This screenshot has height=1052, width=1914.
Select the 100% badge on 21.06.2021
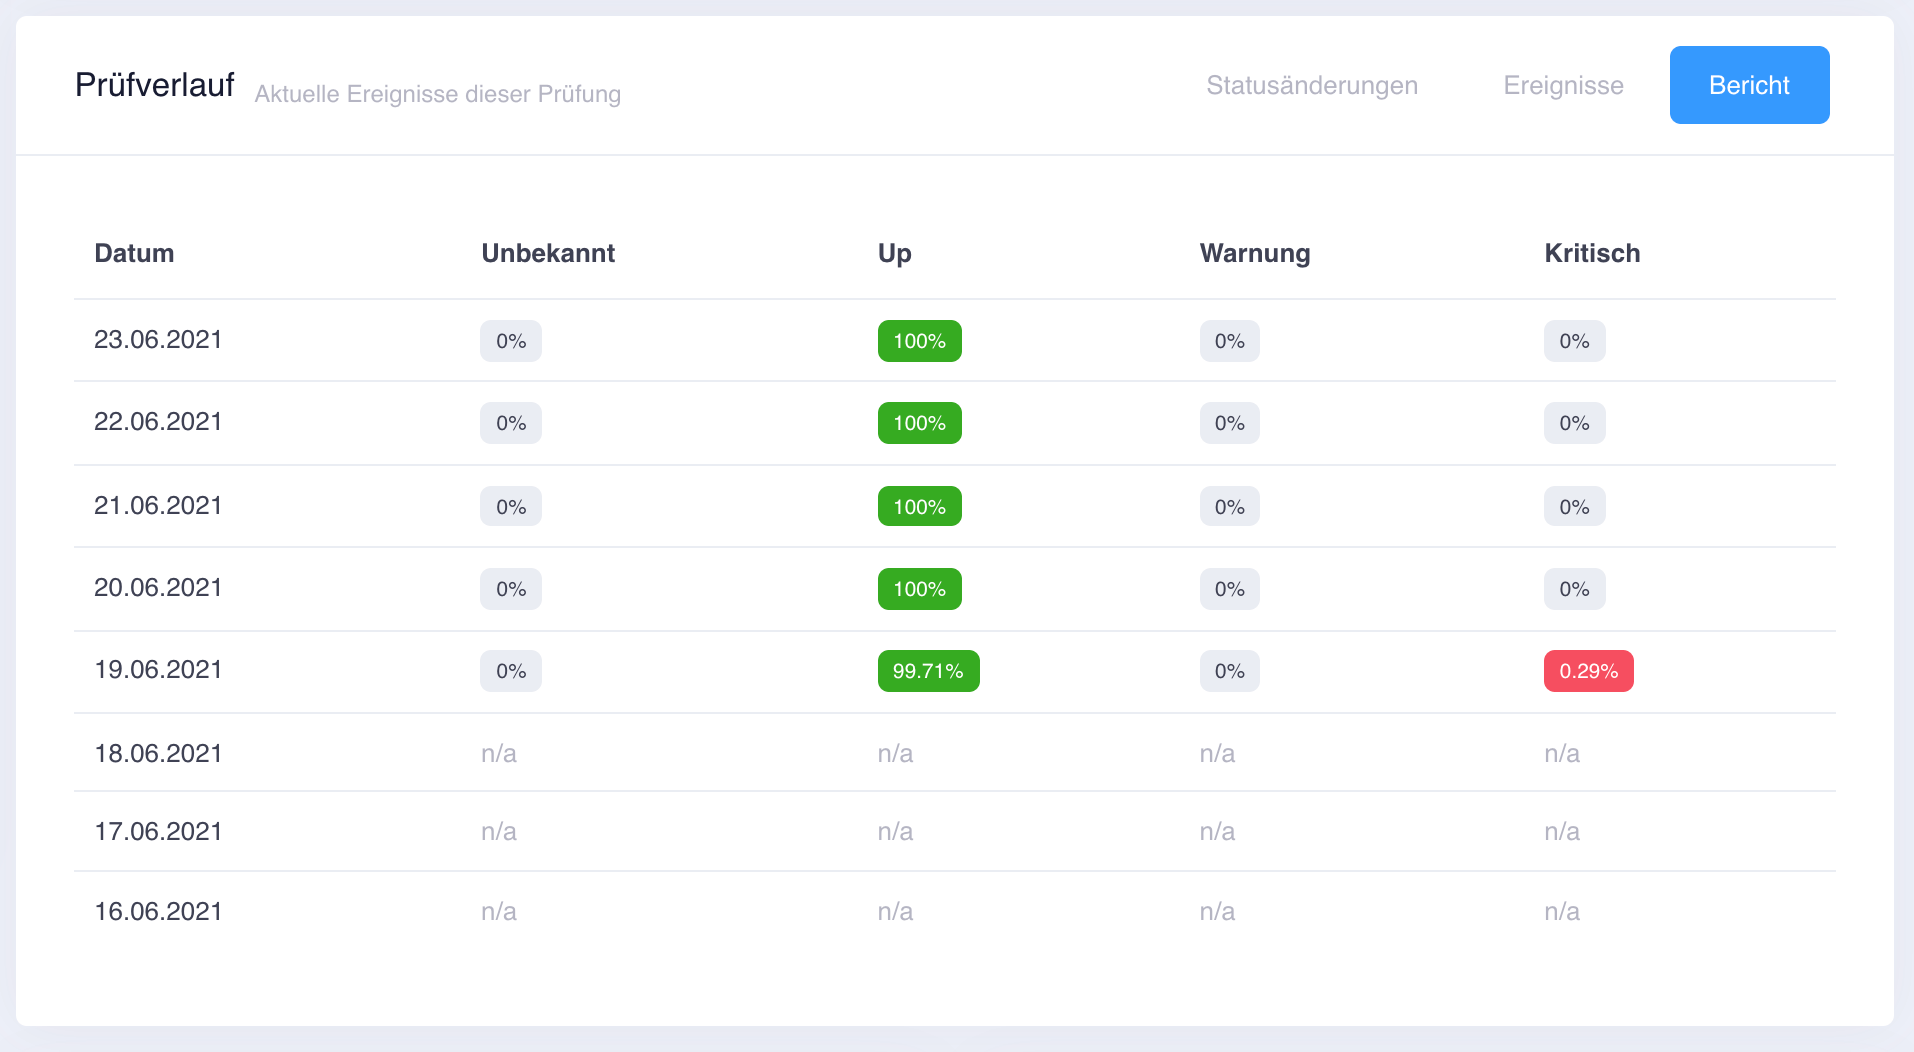pos(918,505)
